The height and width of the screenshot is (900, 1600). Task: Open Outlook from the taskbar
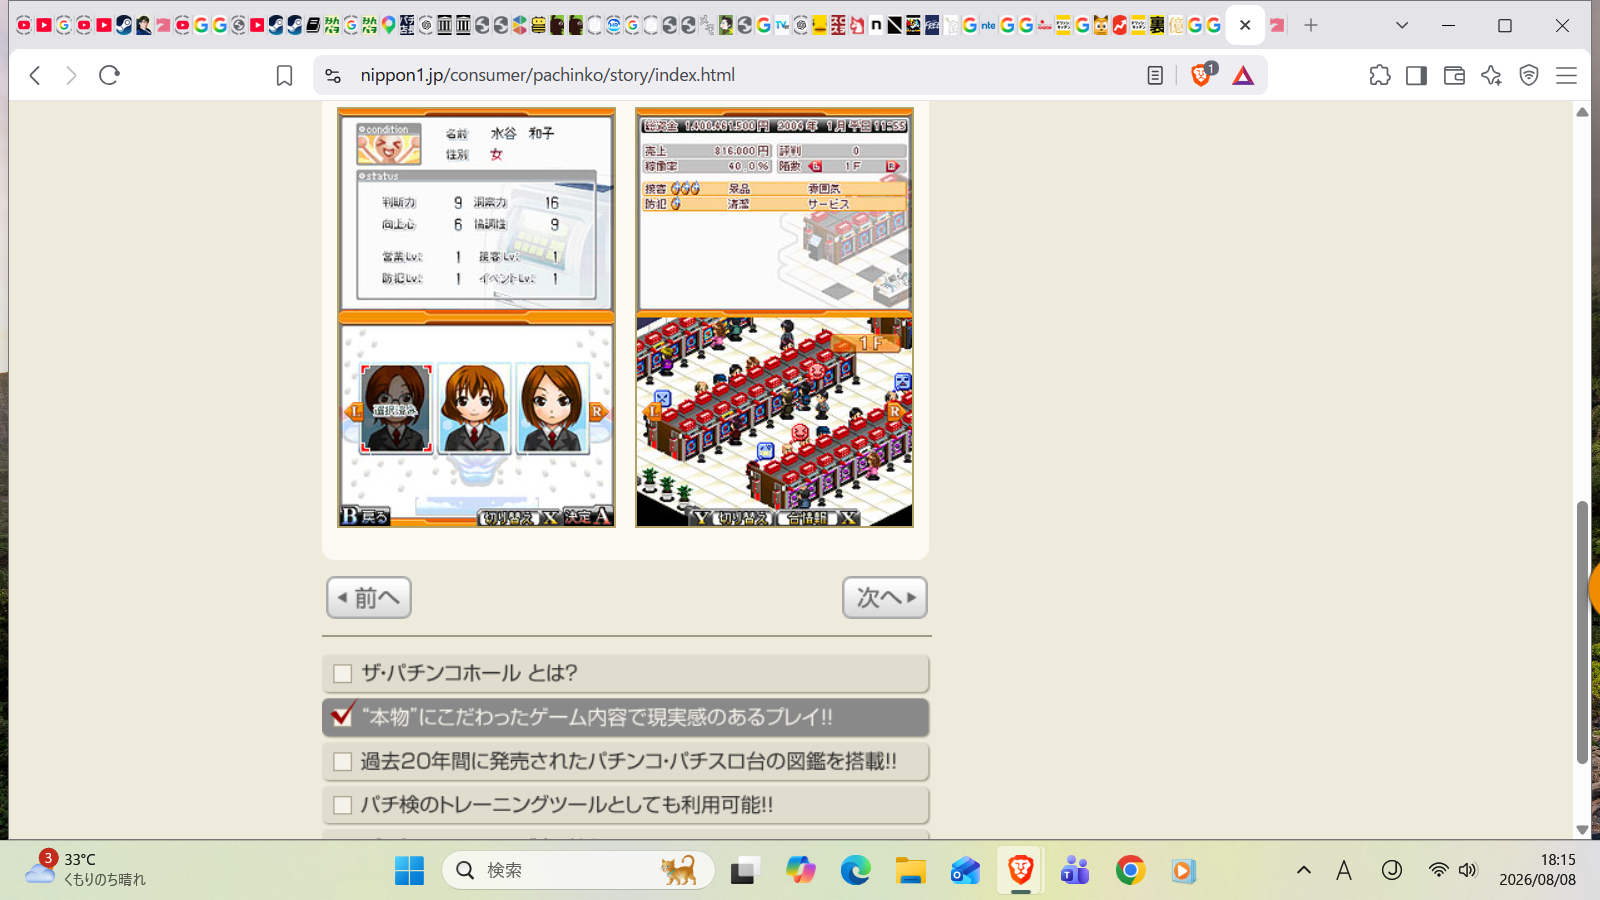coord(965,871)
